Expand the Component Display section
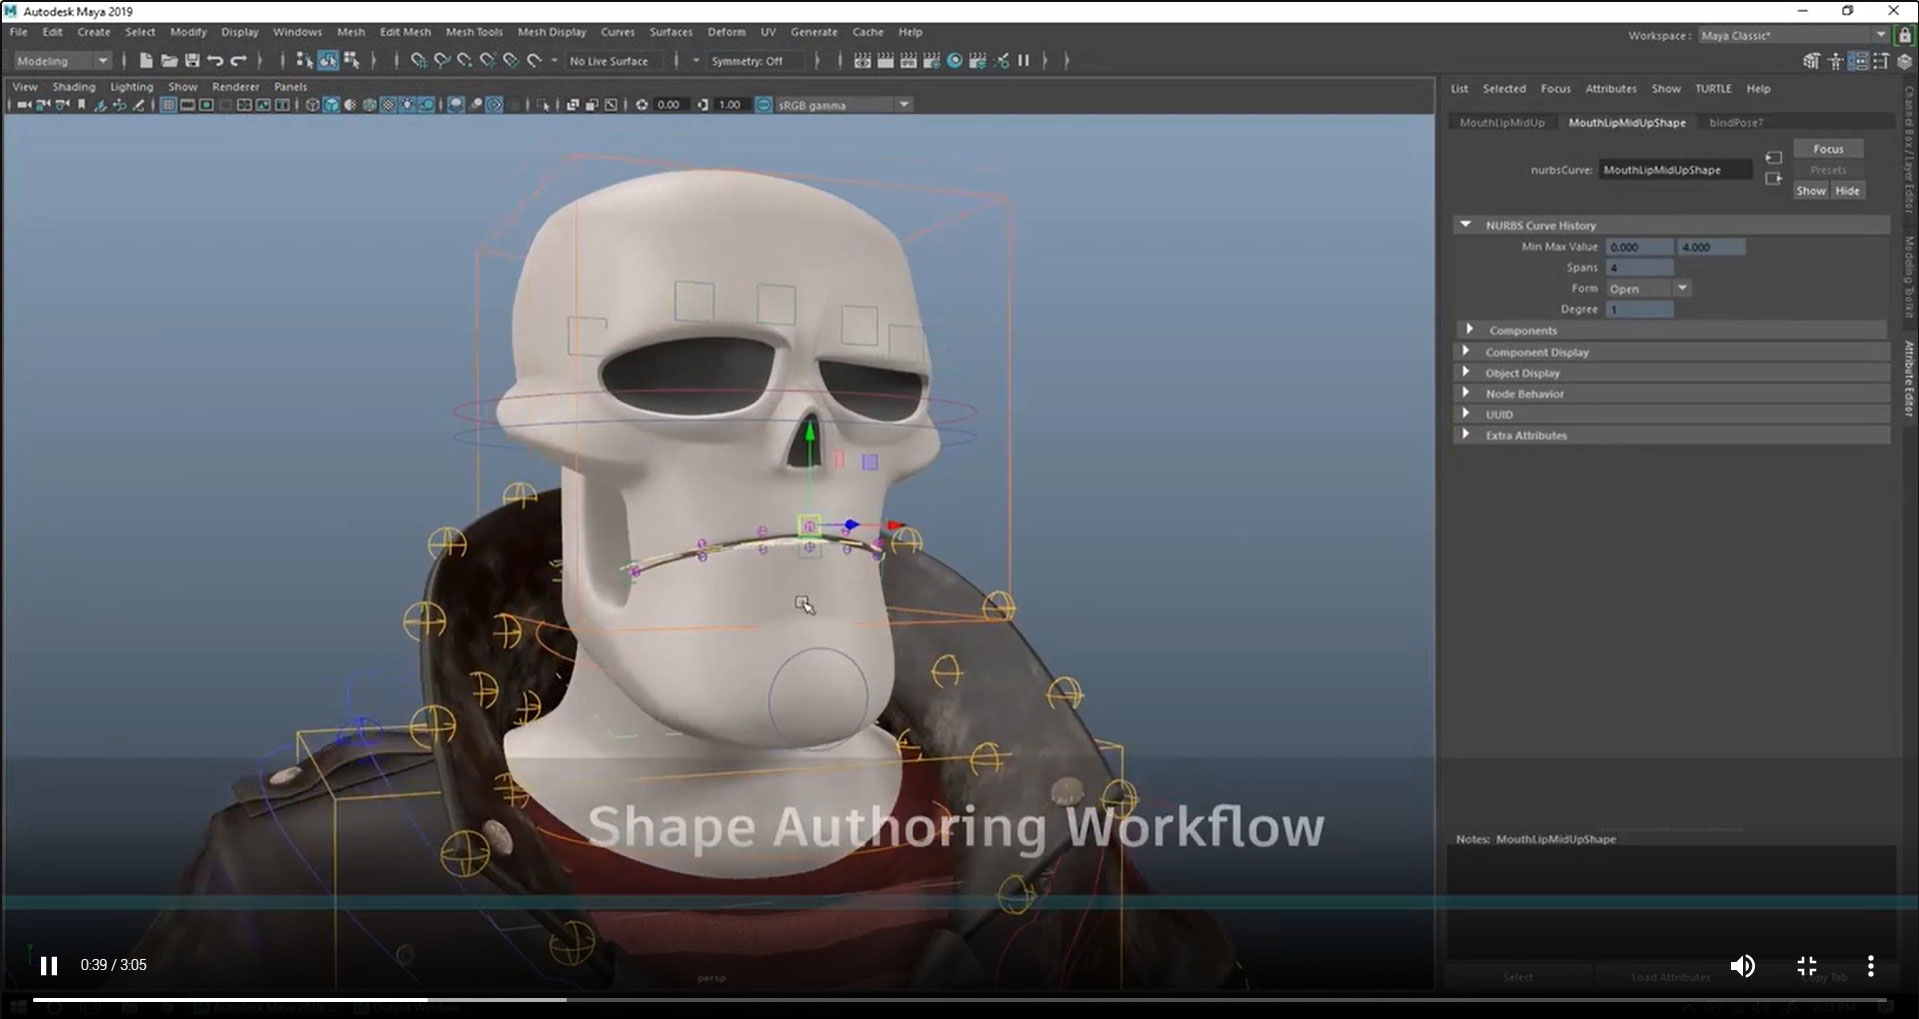Viewport: 1919px width, 1019px height. coord(1671,352)
